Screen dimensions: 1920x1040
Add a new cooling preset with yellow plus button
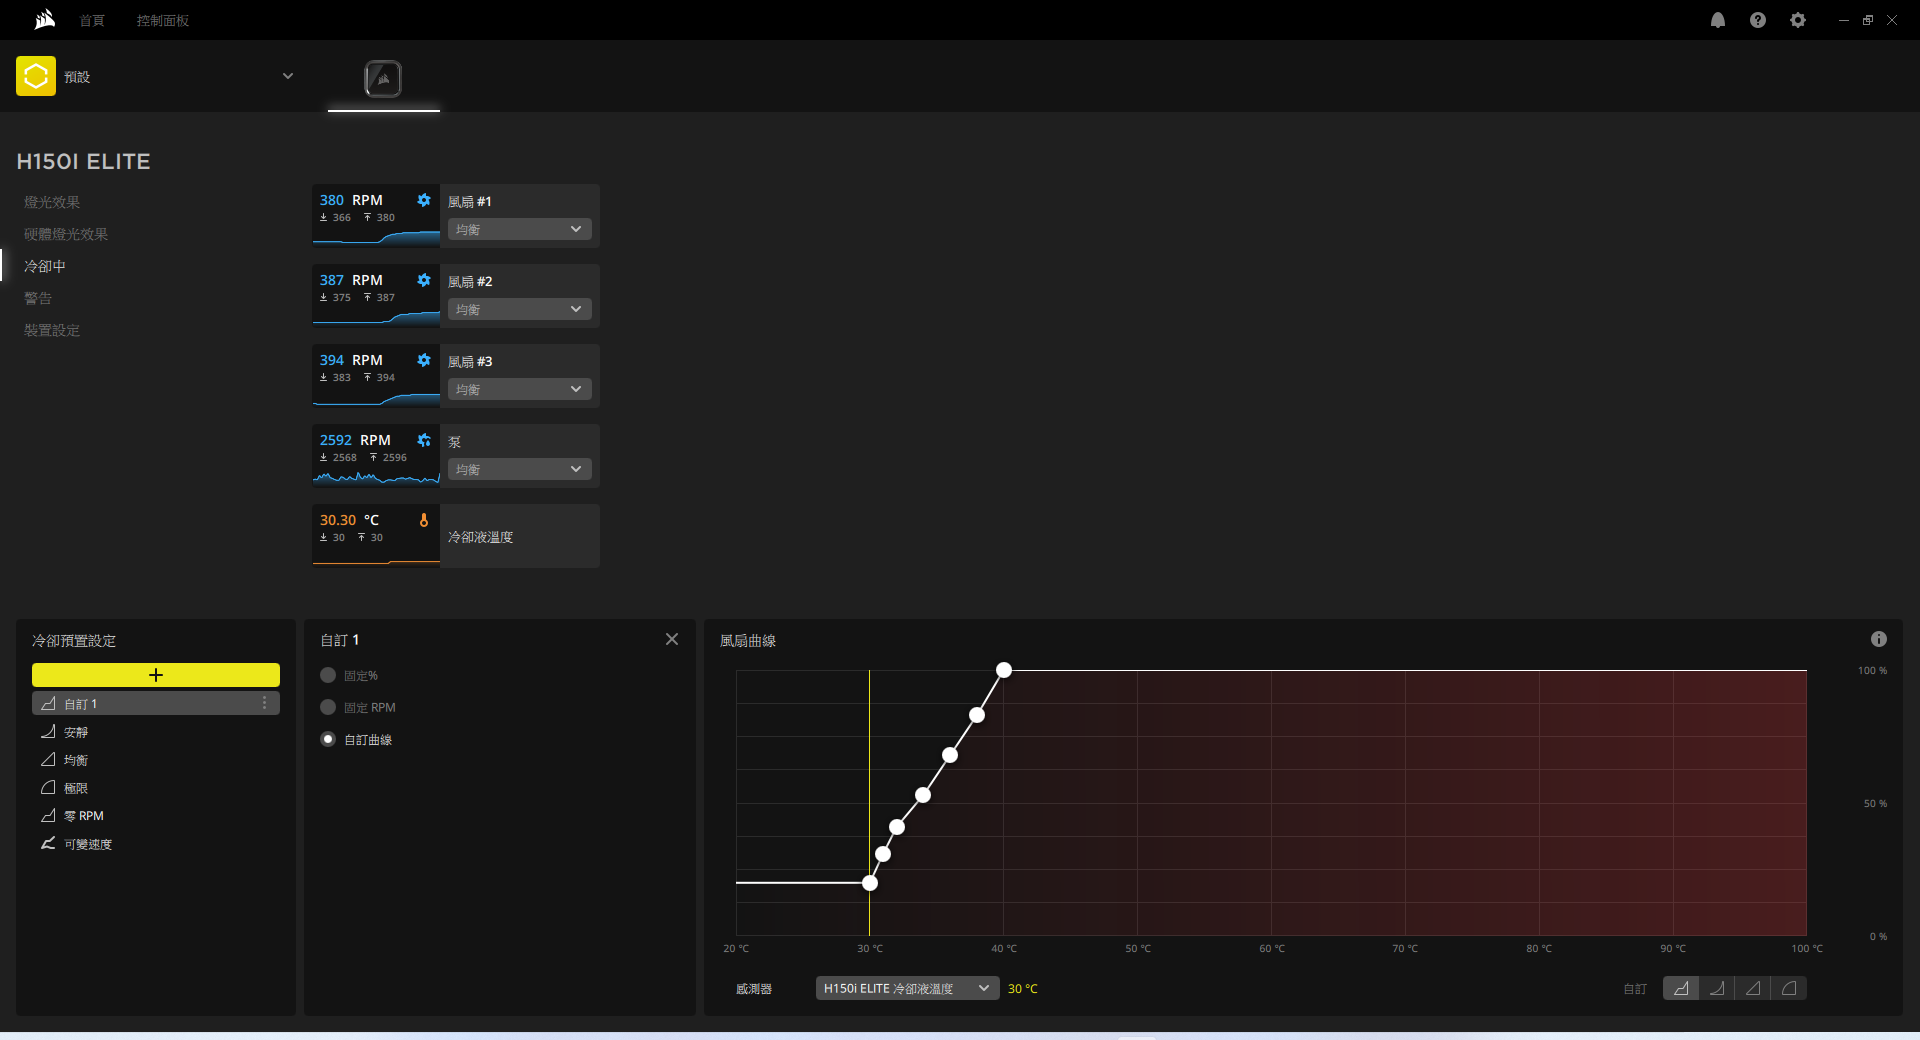pyautogui.click(x=156, y=675)
